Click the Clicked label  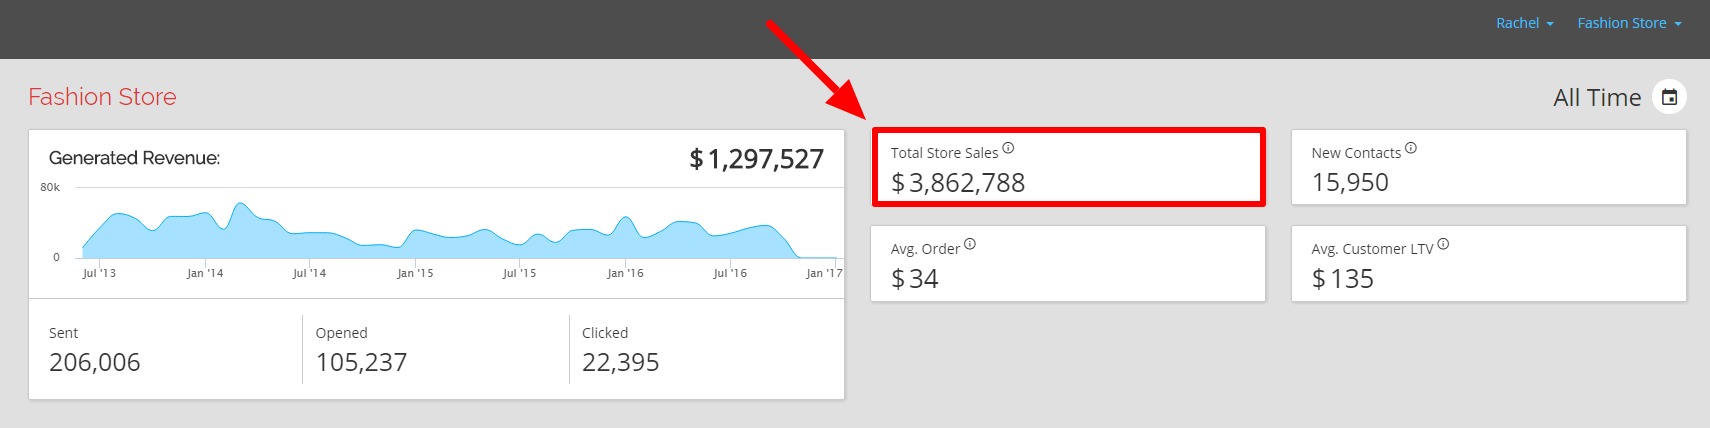pyautogui.click(x=605, y=333)
